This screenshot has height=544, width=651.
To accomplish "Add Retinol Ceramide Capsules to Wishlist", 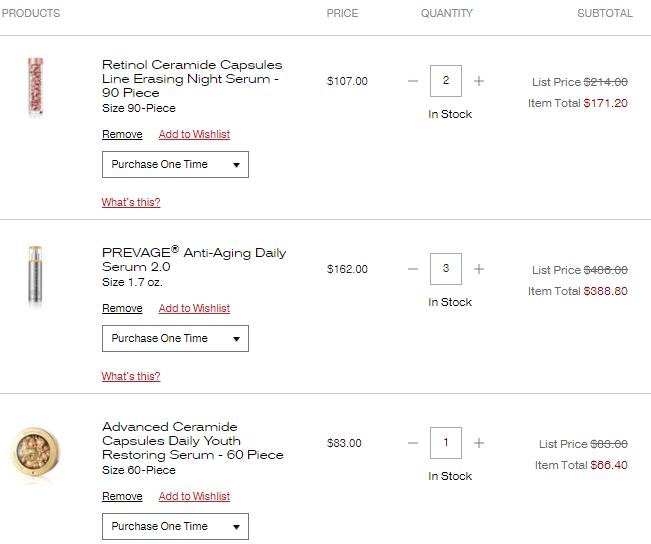I will 194,134.
